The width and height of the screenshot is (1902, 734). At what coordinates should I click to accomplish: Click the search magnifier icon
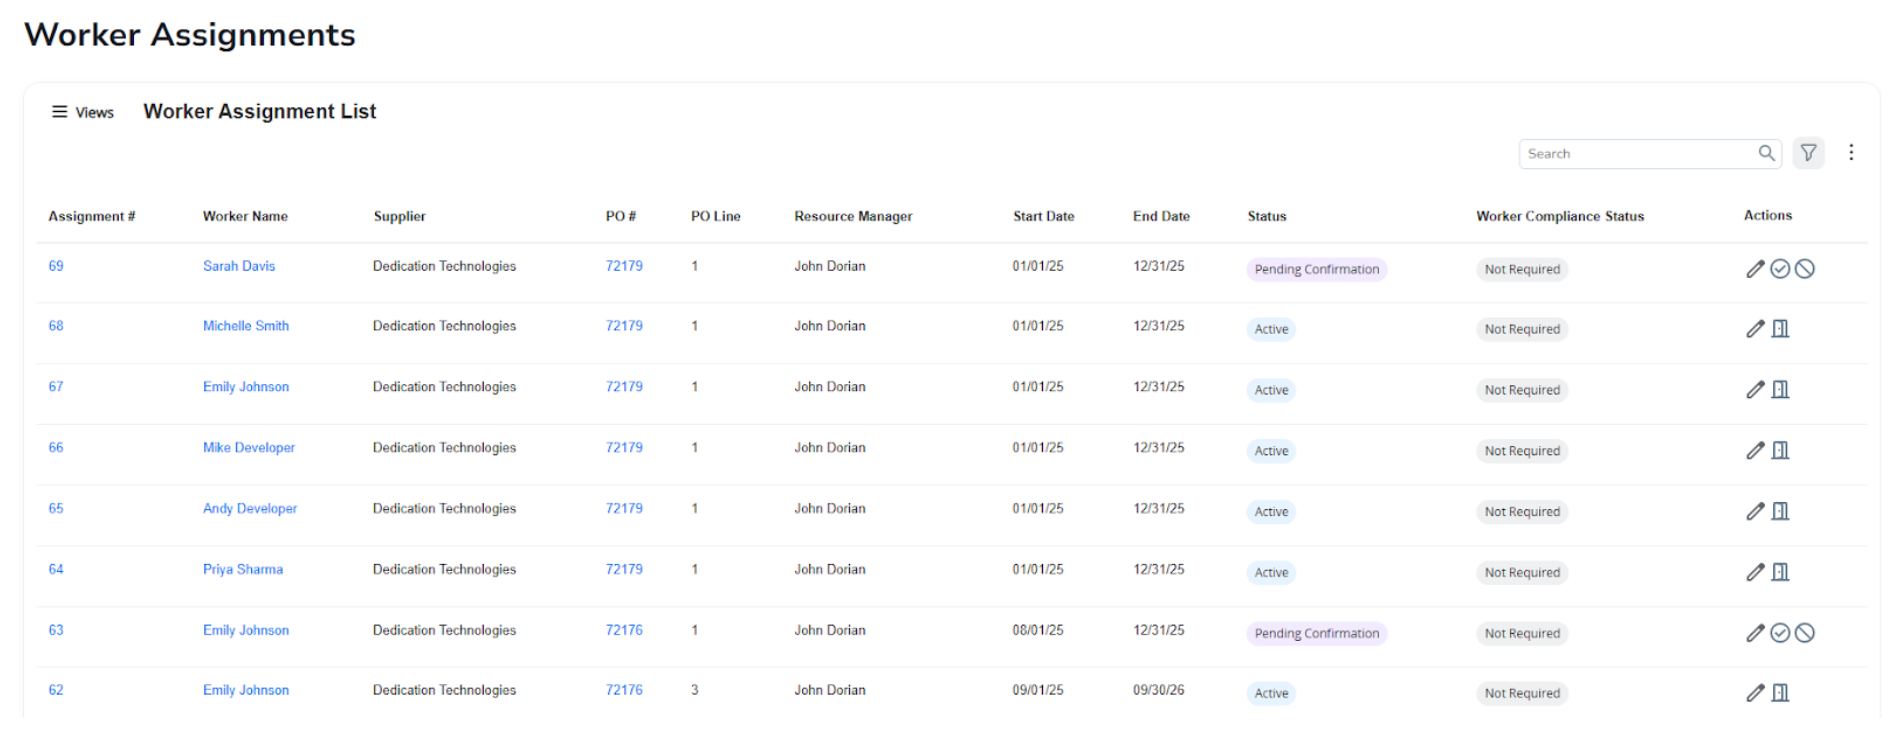(x=1767, y=153)
